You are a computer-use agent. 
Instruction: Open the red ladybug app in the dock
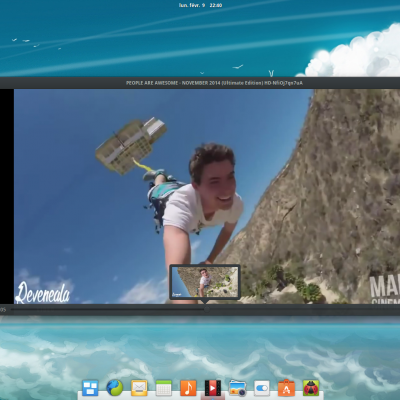coord(311,388)
